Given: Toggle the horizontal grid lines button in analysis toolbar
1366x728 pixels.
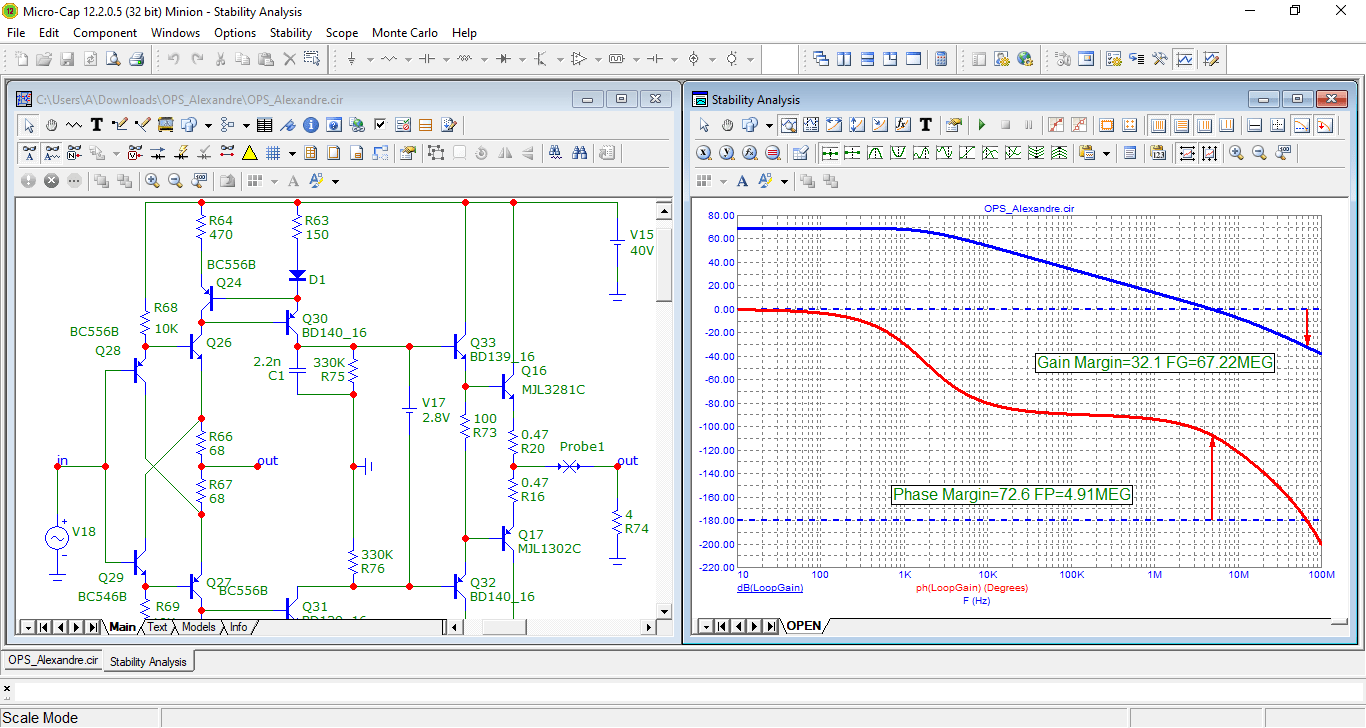Looking at the screenshot, I should pyautogui.click(x=1181, y=125).
